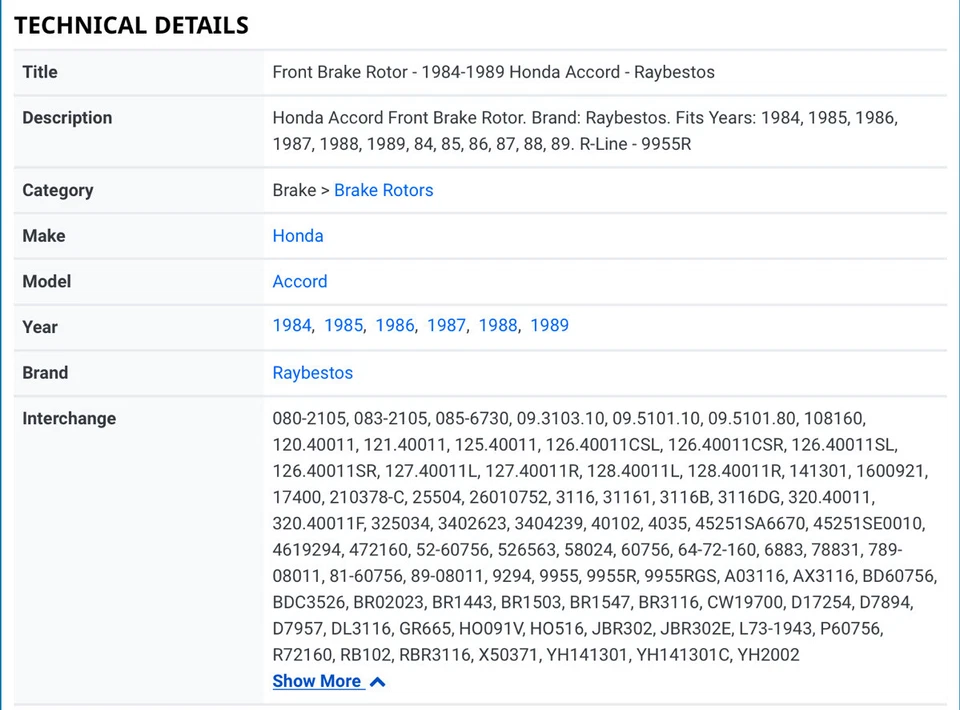The height and width of the screenshot is (710, 960).
Task: Open the Raybestos brand link
Action: coord(313,373)
